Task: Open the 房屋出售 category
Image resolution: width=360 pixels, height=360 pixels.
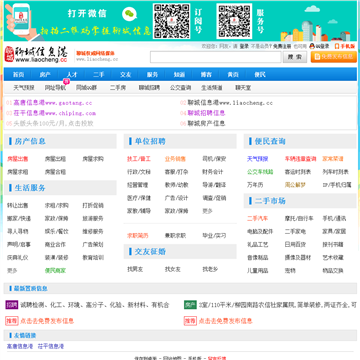Action: click(18, 159)
